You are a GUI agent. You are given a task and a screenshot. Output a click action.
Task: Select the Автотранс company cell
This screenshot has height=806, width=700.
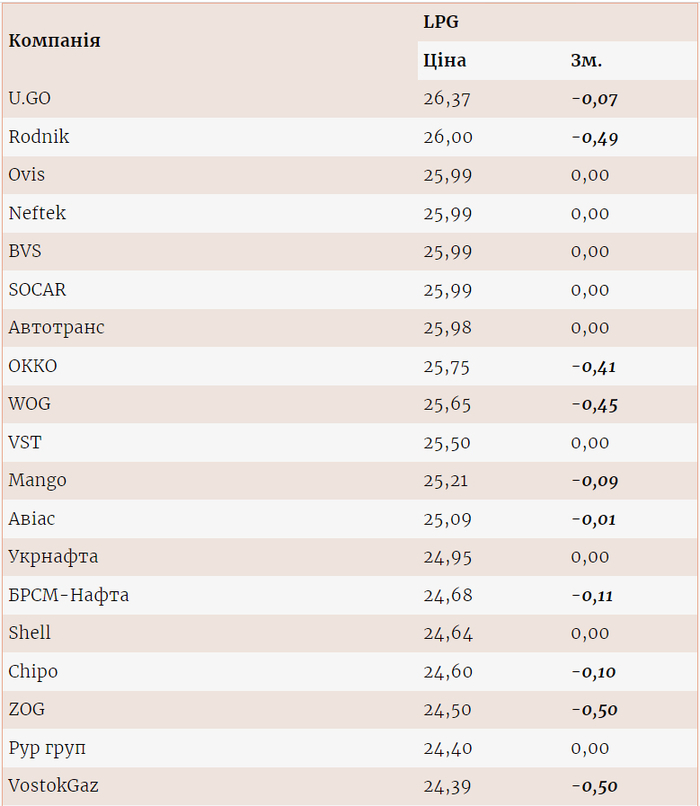(56, 328)
